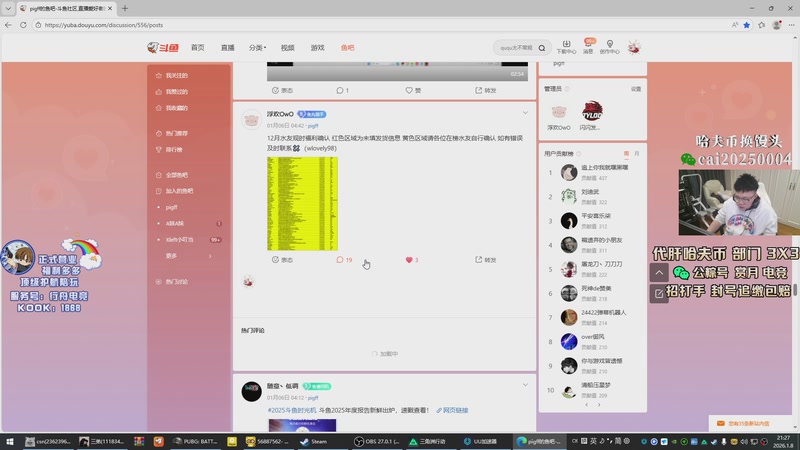Click the 浮欢OwO username
Screen dimensions: 800x450
[280, 114]
